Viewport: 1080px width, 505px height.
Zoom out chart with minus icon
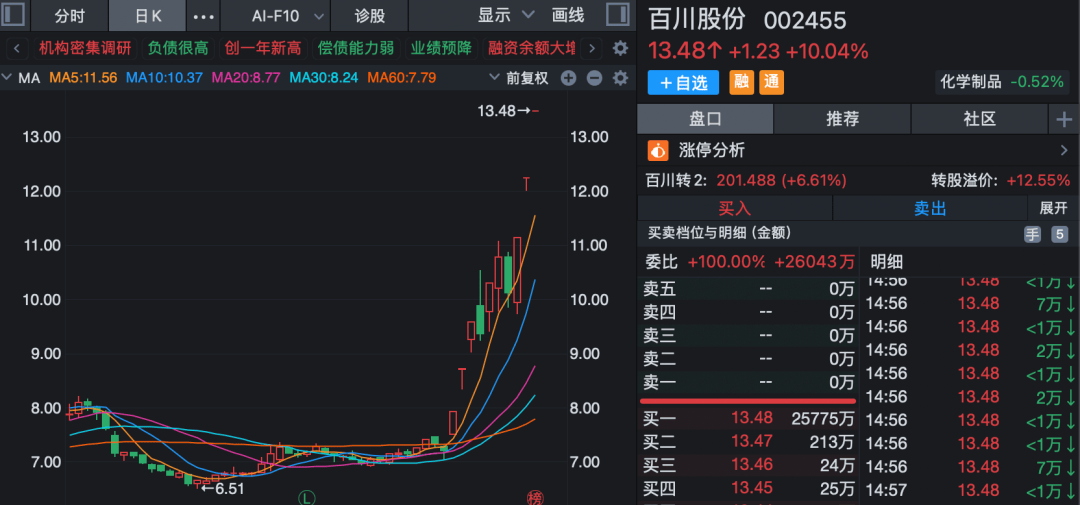tap(594, 78)
